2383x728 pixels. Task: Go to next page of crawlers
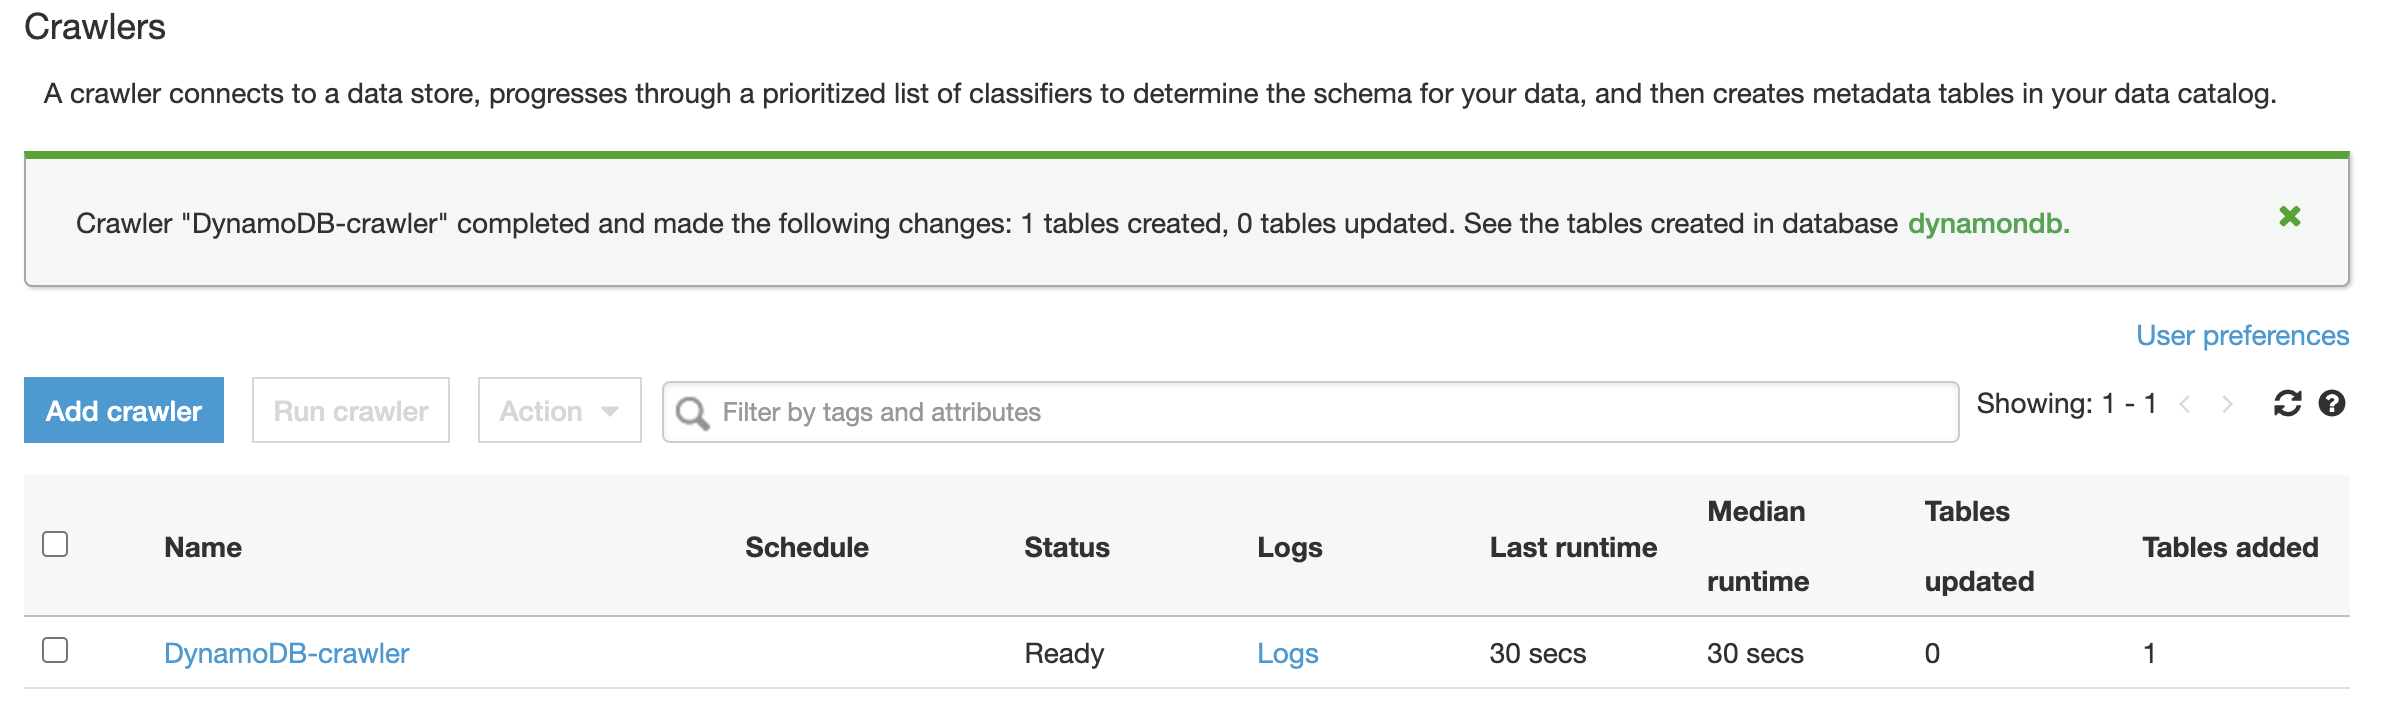[2227, 404]
